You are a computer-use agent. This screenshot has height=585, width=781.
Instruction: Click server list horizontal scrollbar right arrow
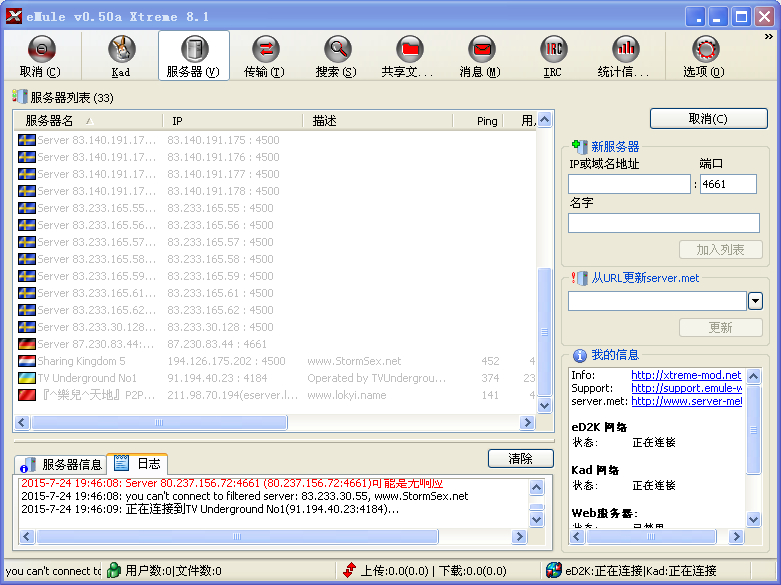click(527, 423)
